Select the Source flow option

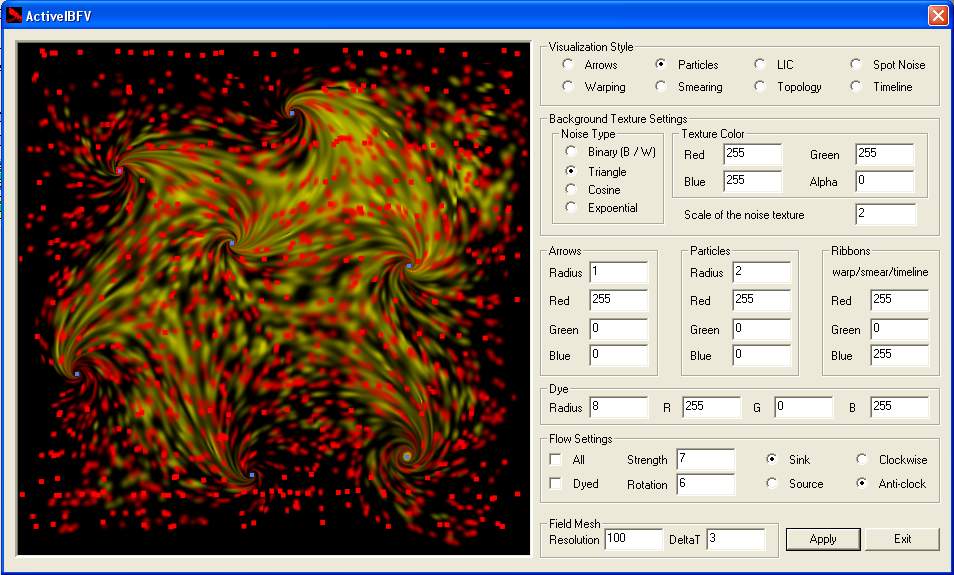click(772, 484)
